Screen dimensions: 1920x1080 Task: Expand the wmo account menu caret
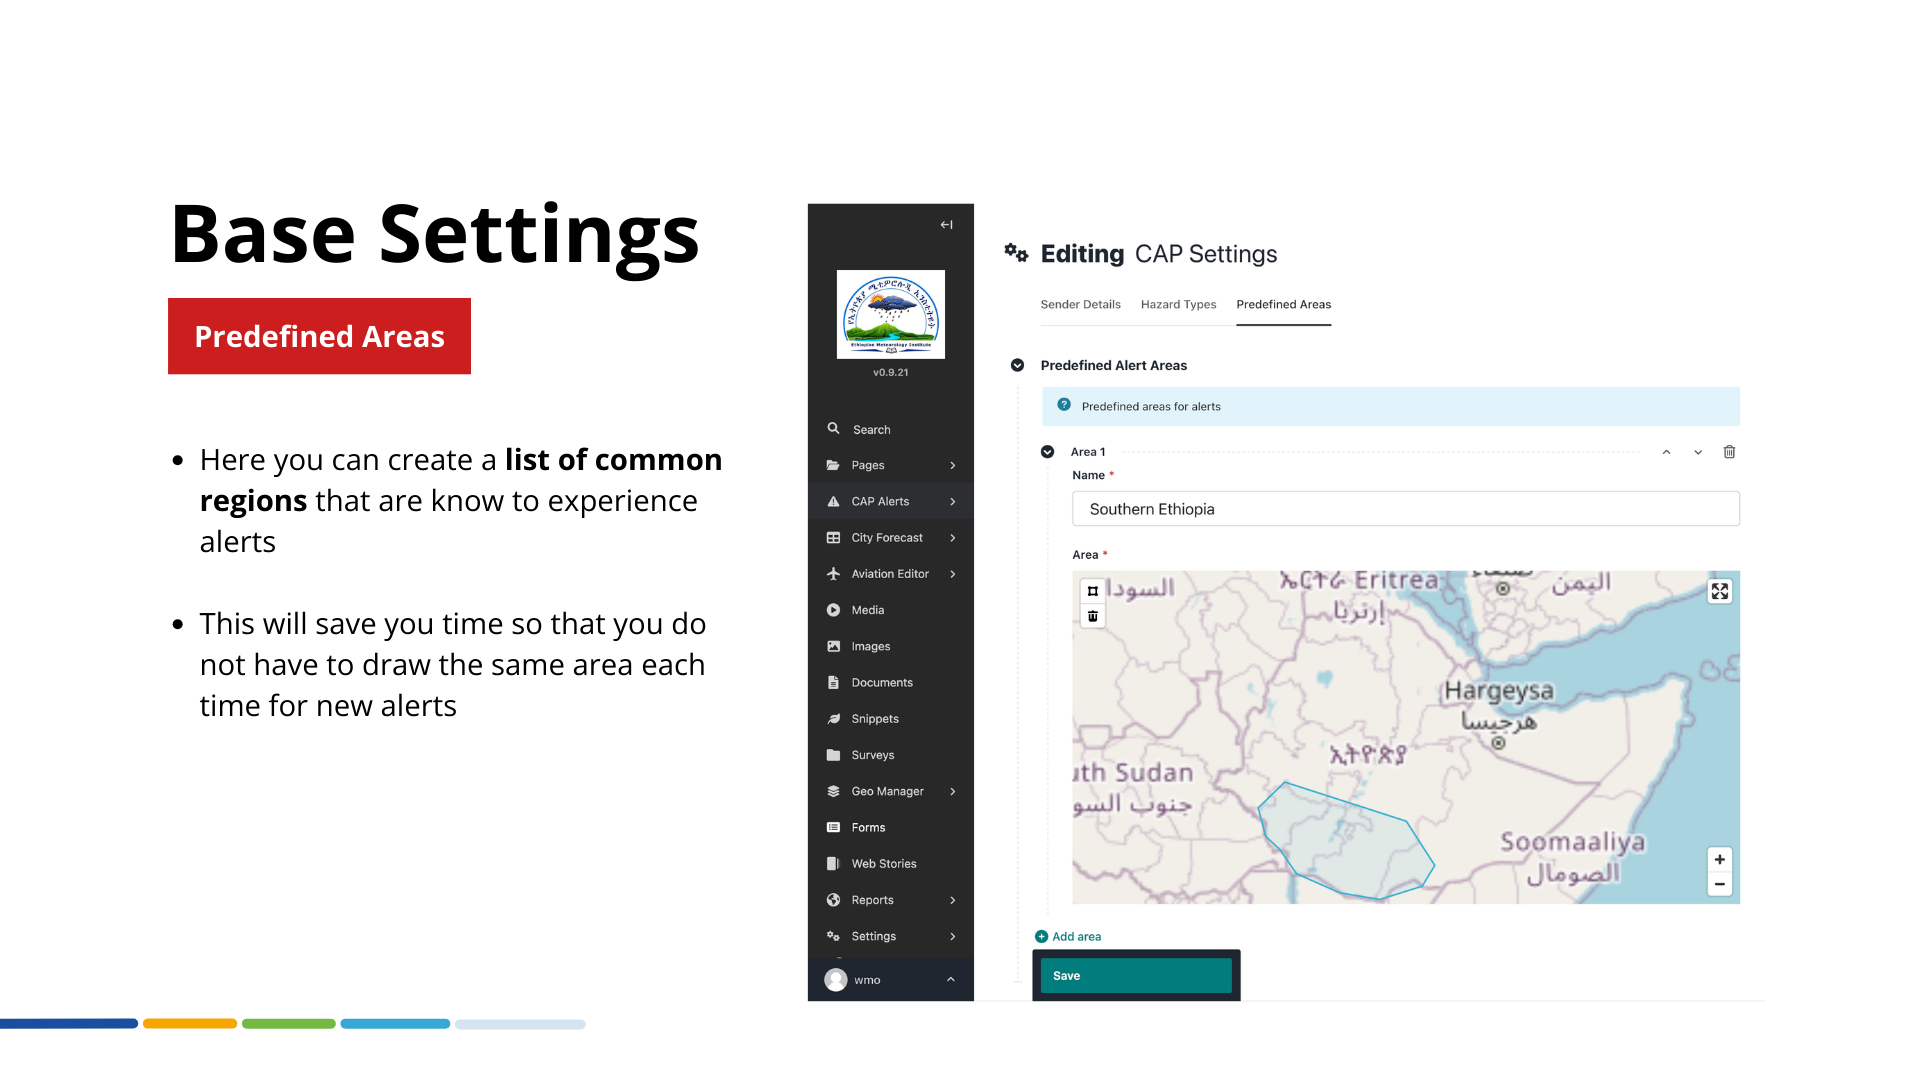point(951,980)
